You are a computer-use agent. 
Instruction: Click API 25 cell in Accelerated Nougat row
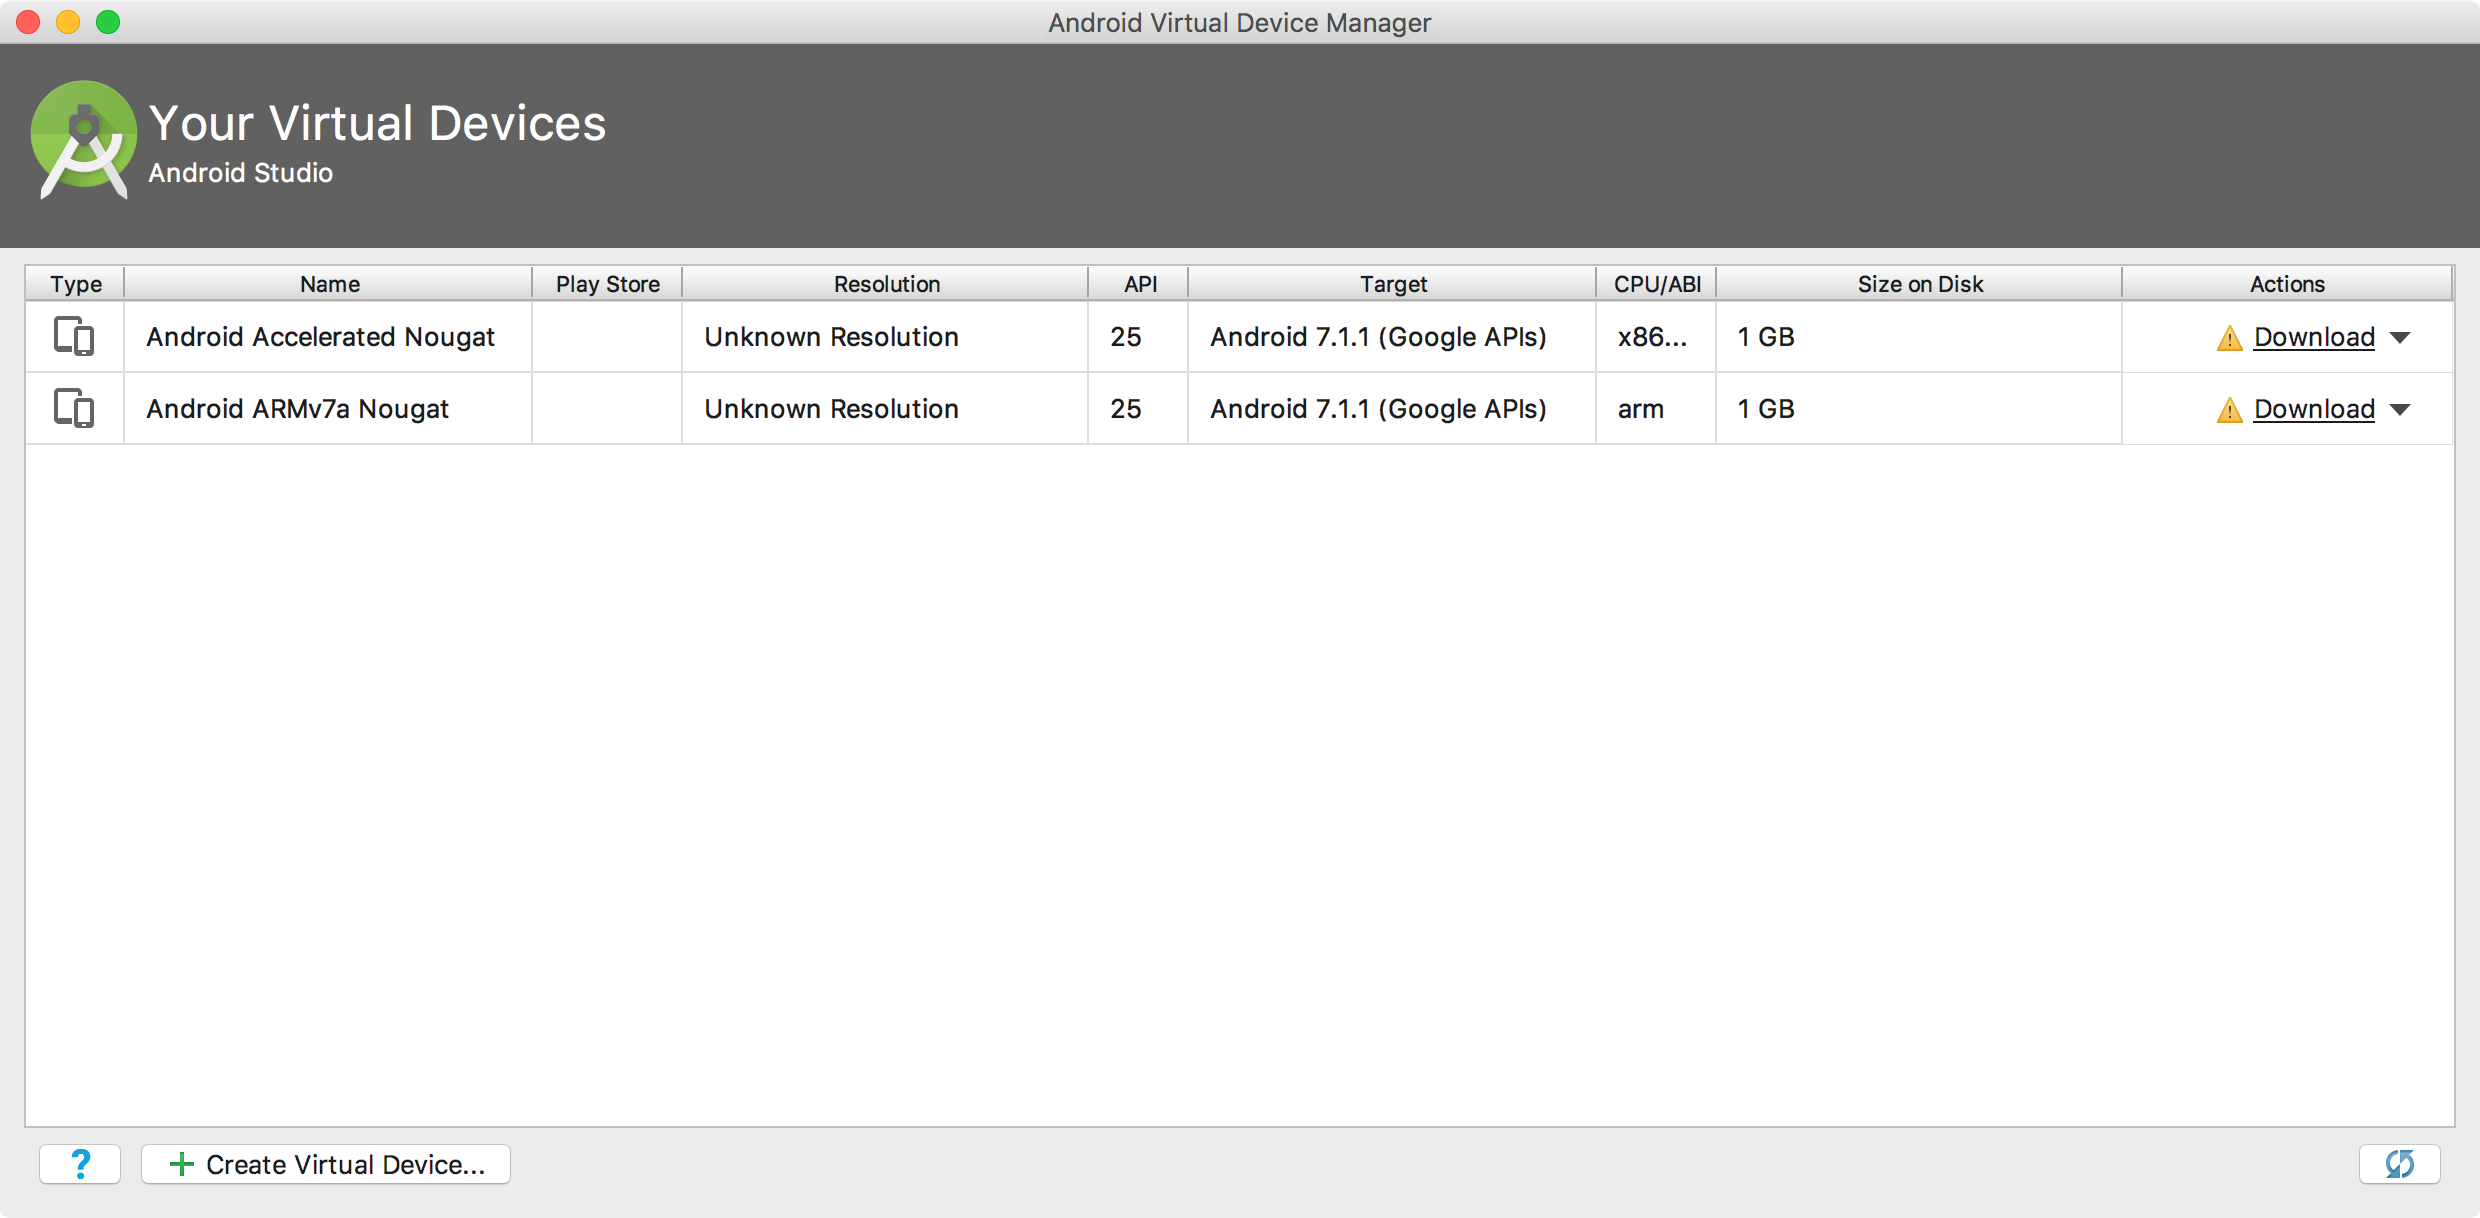click(x=1138, y=337)
